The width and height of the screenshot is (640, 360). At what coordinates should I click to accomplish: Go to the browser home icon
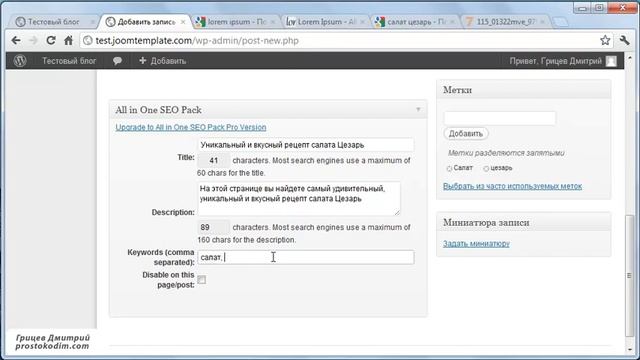point(69,40)
